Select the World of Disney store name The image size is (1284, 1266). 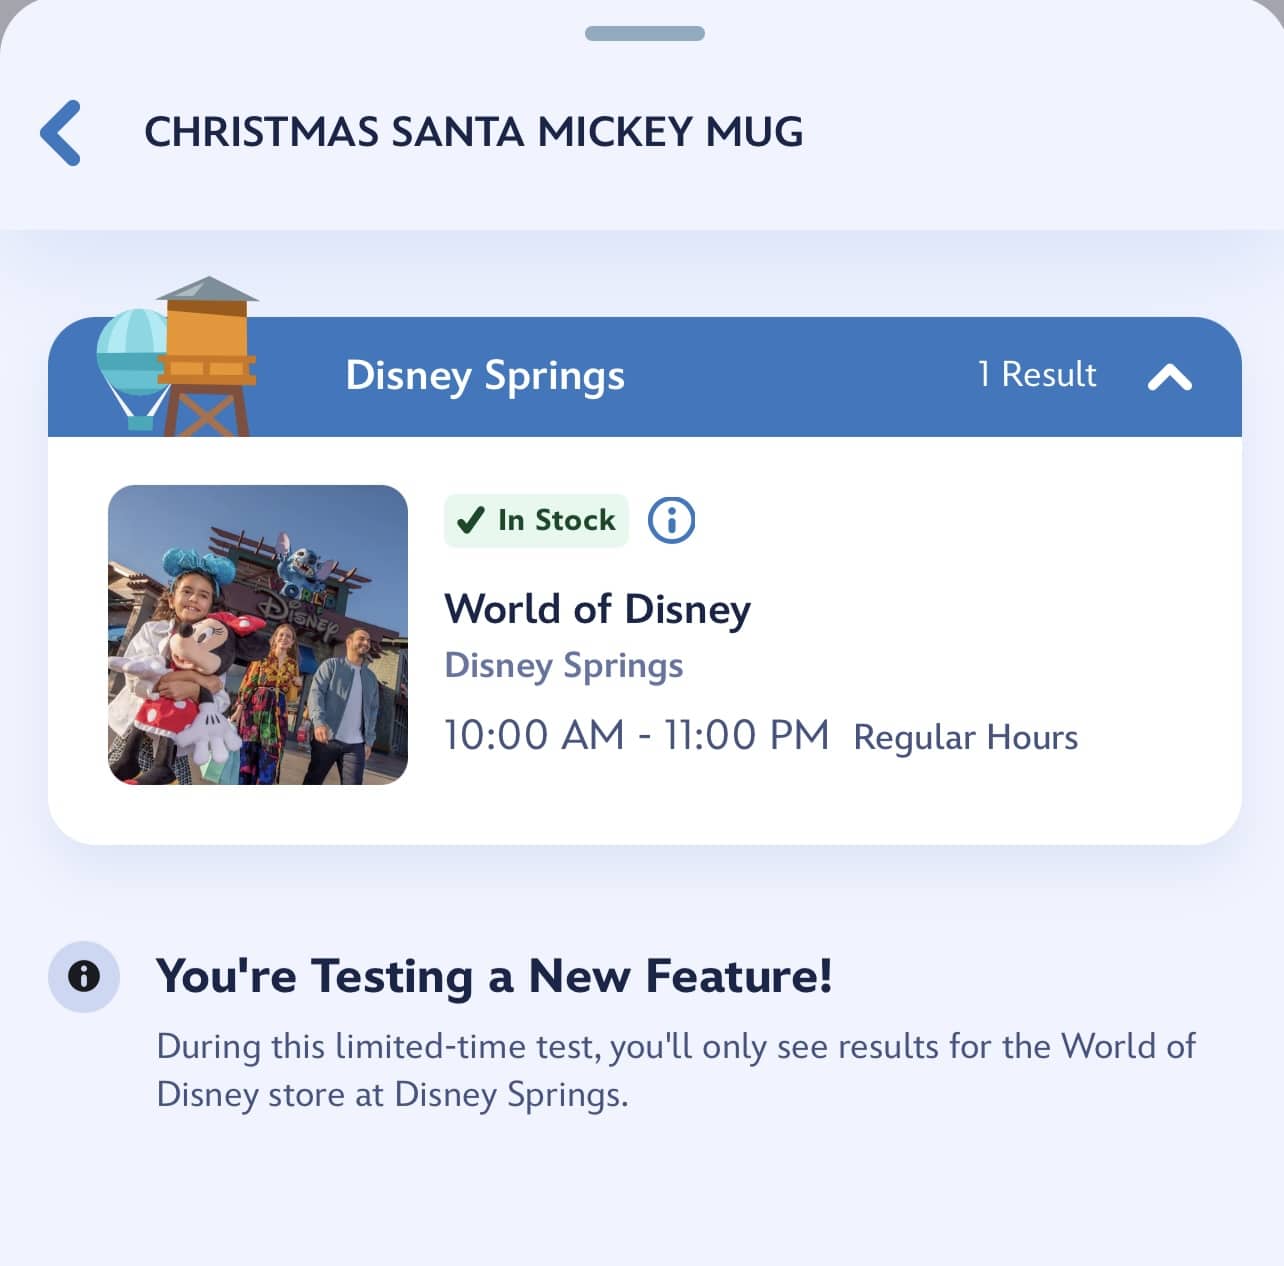click(597, 608)
